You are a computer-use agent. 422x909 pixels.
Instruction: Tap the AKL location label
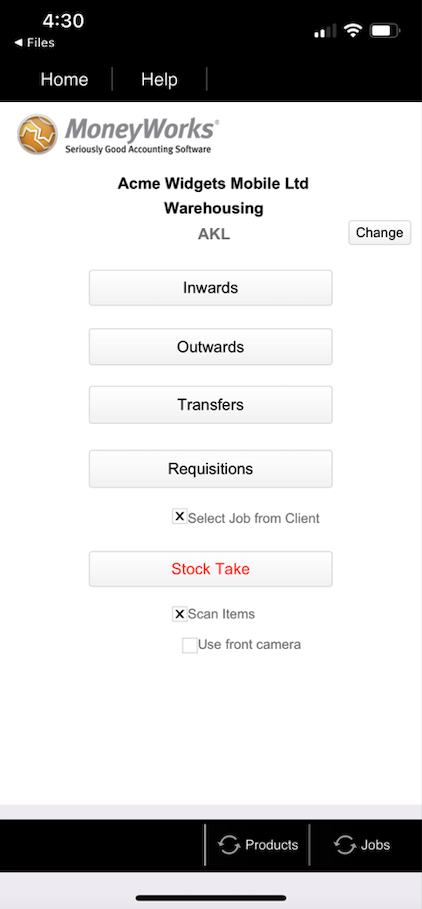[x=214, y=234]
